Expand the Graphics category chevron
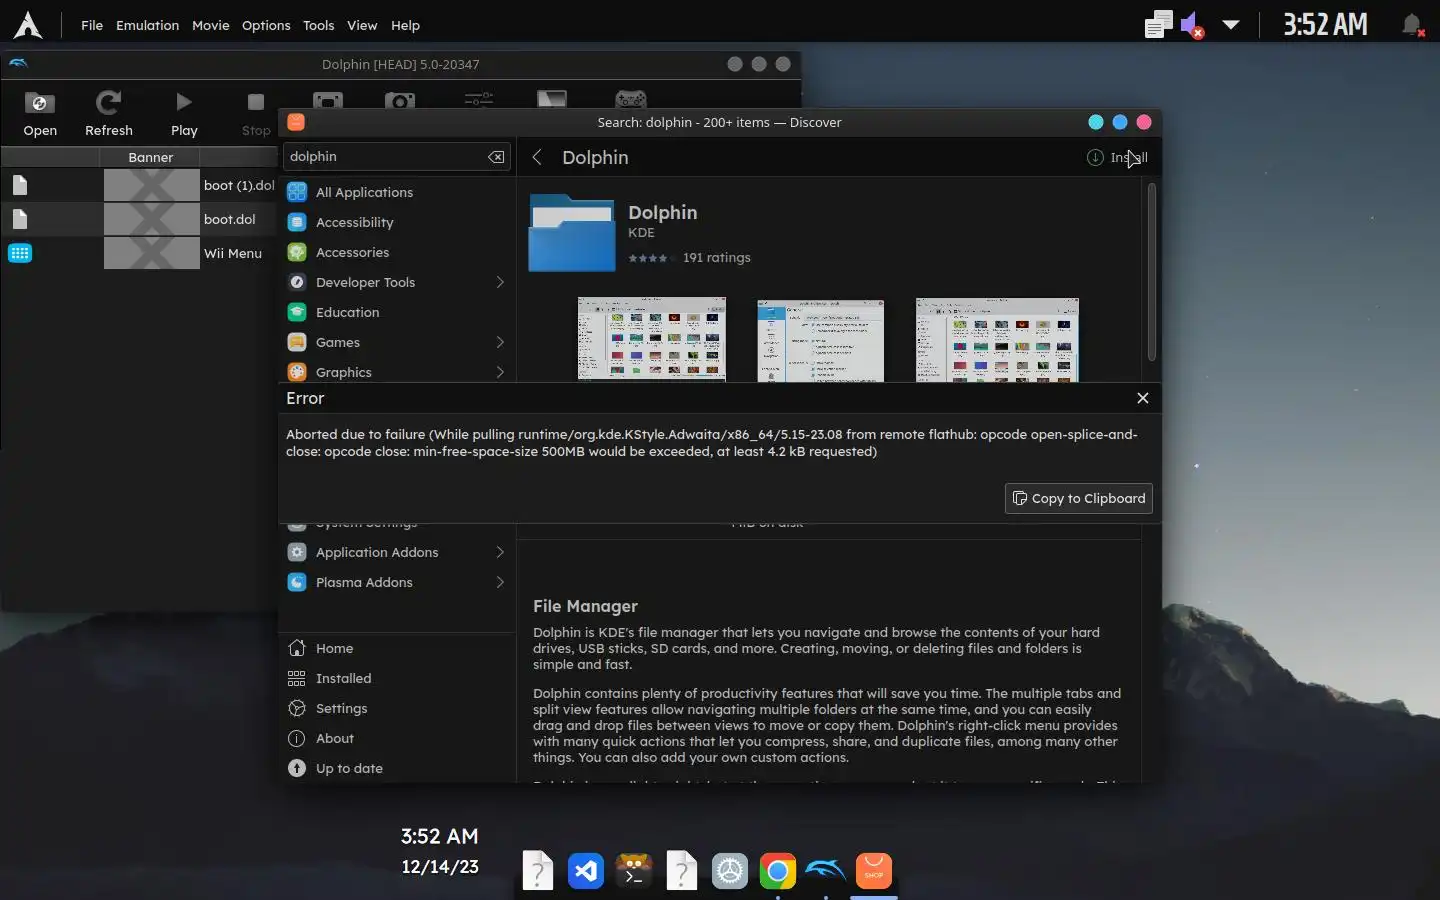The image size is (1440, 900). [500, 372]
